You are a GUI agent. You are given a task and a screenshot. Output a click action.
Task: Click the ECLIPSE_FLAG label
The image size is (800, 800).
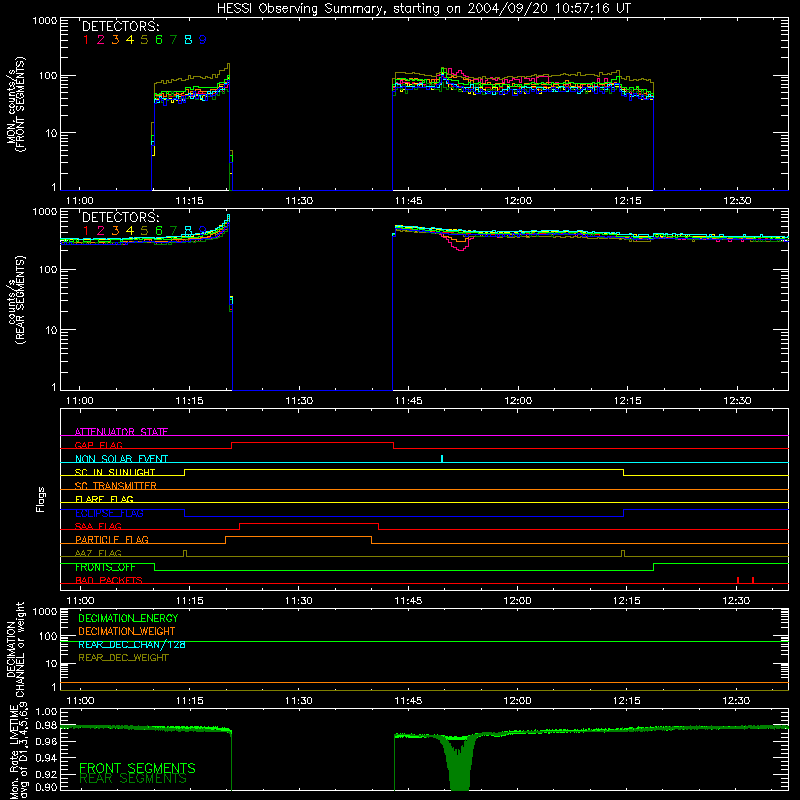[109, 513]
